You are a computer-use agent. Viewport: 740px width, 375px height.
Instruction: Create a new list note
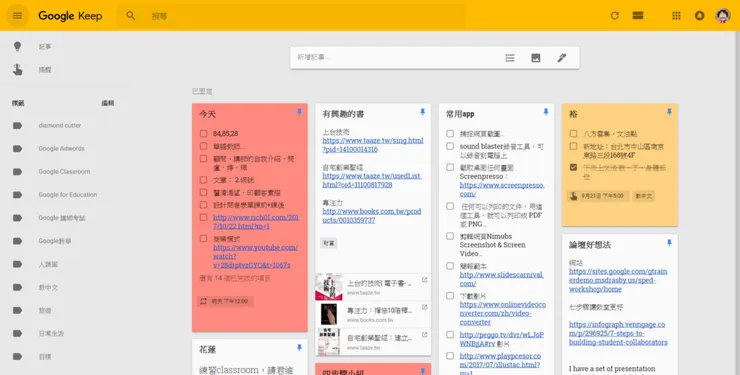click(x=510, y=58)
